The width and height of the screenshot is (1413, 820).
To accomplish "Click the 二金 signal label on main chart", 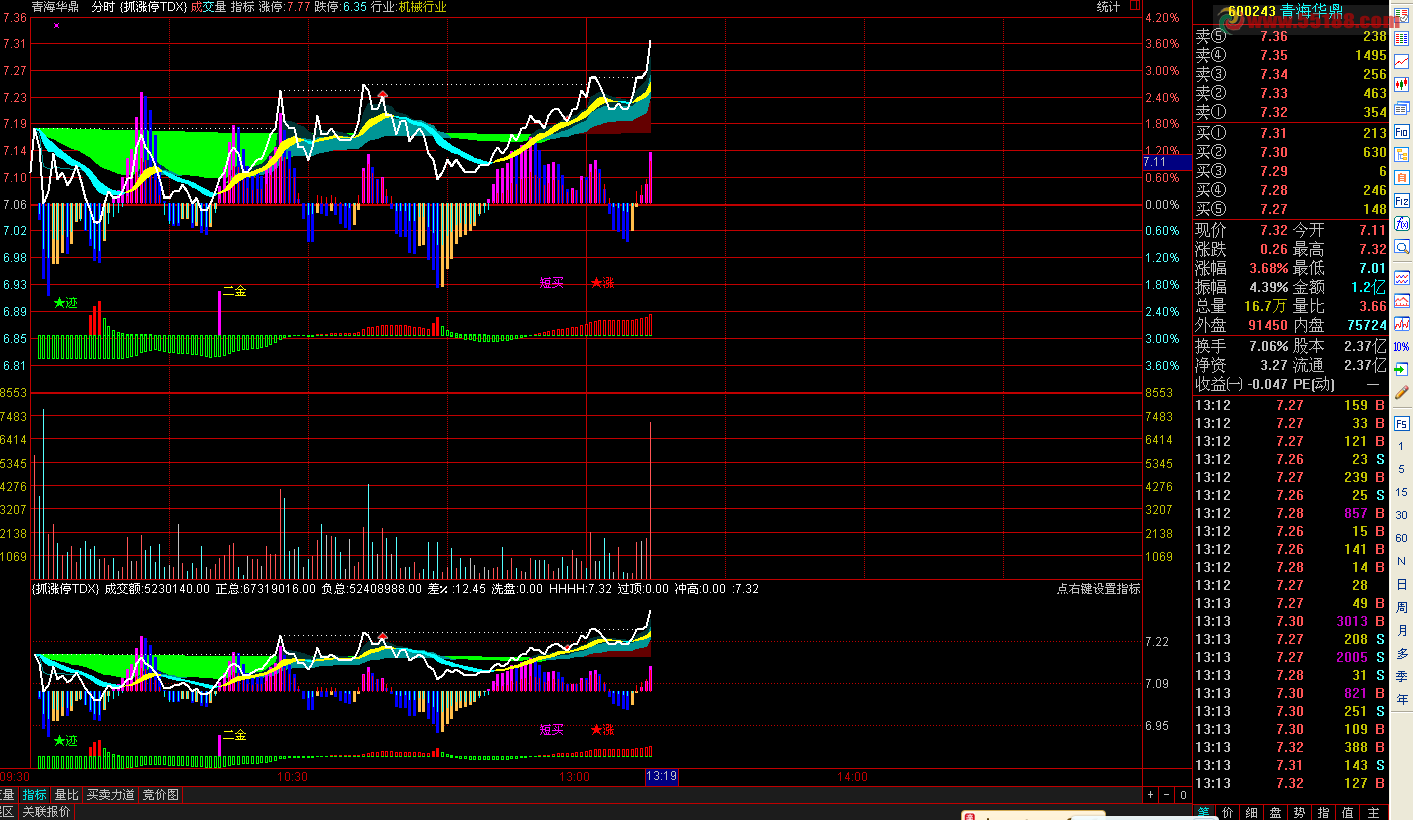I will click(x=234, y=291).
